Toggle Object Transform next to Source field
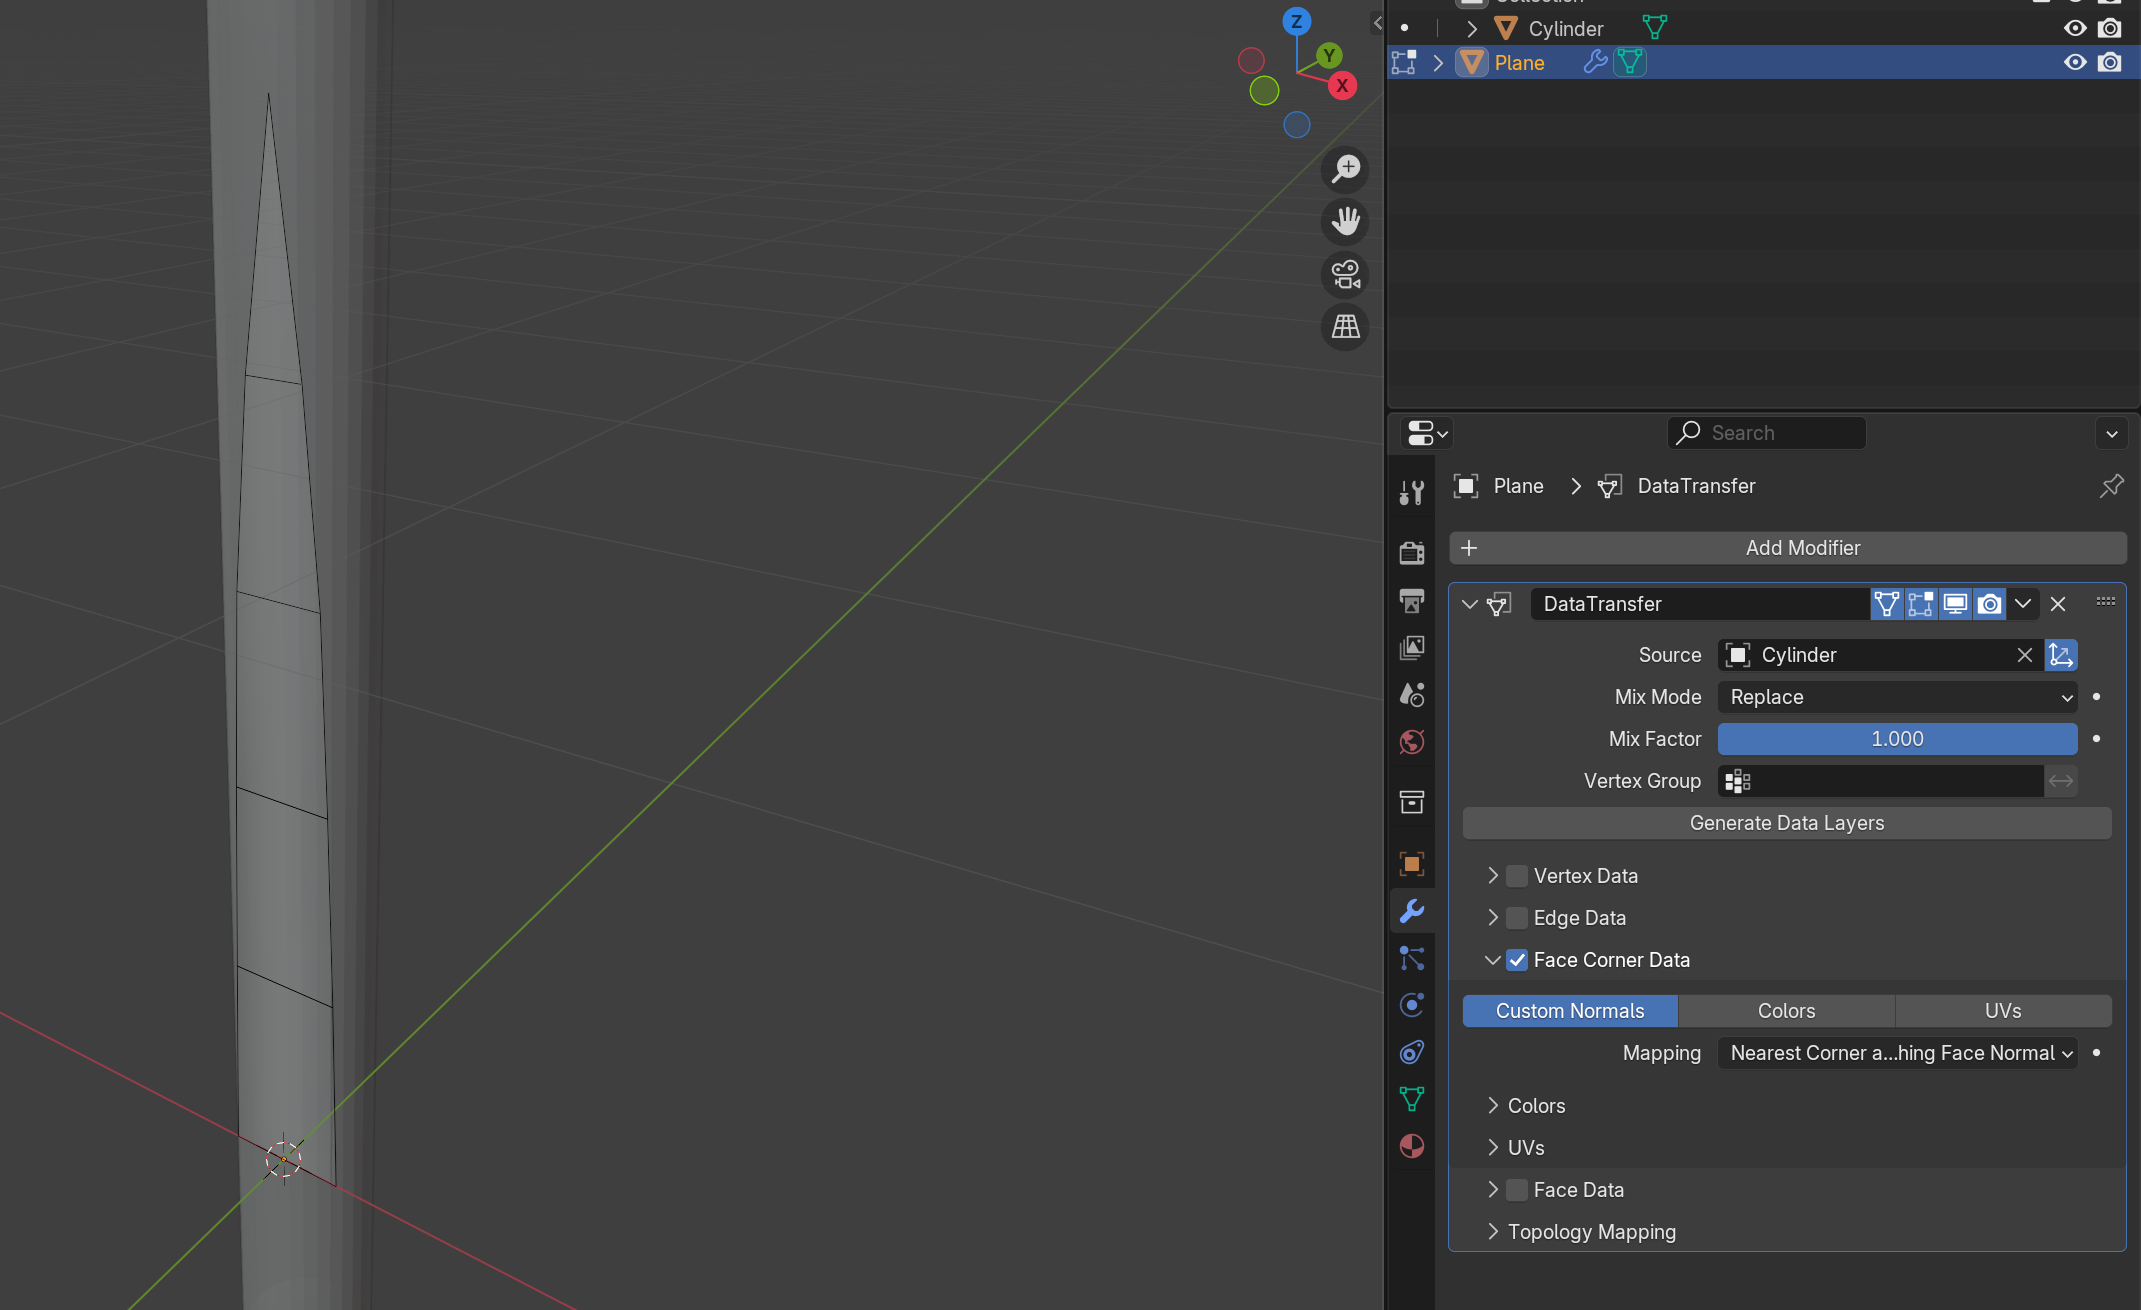Viewport: 2141px width, 1310px height. click(x=2061, y=655)
